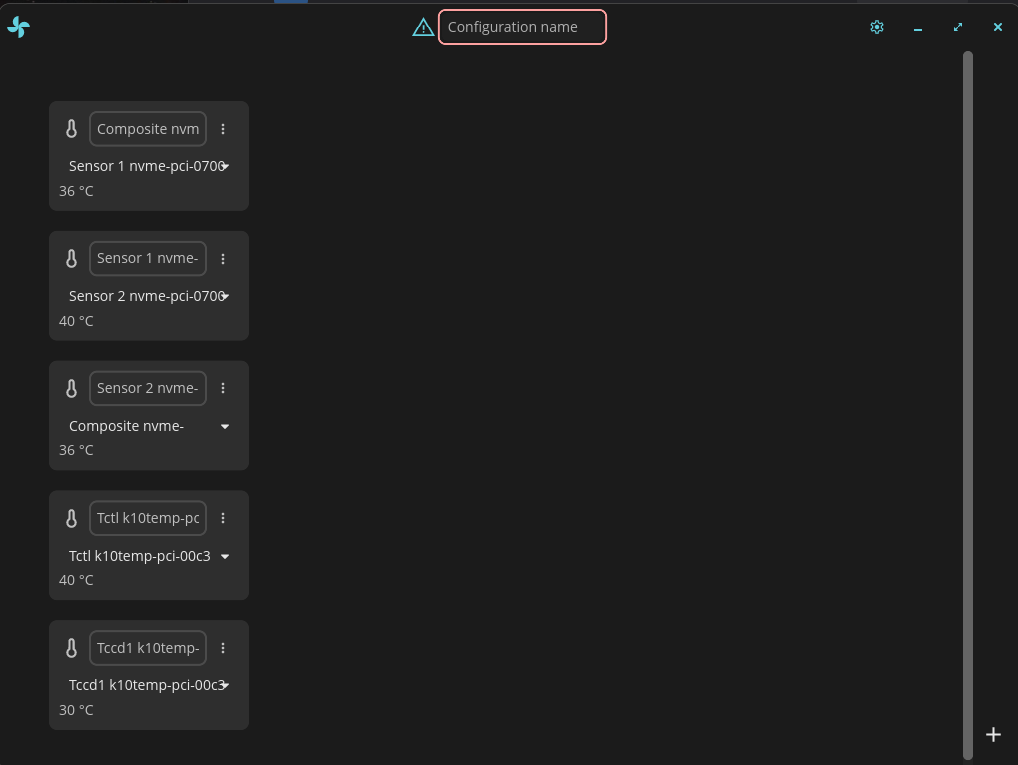Image resolution: width=1018 pixels, height=765 pixels.
Task: Expand the Tctl k10temp-pci-00c3 dropdown
Action: [149, 556]
